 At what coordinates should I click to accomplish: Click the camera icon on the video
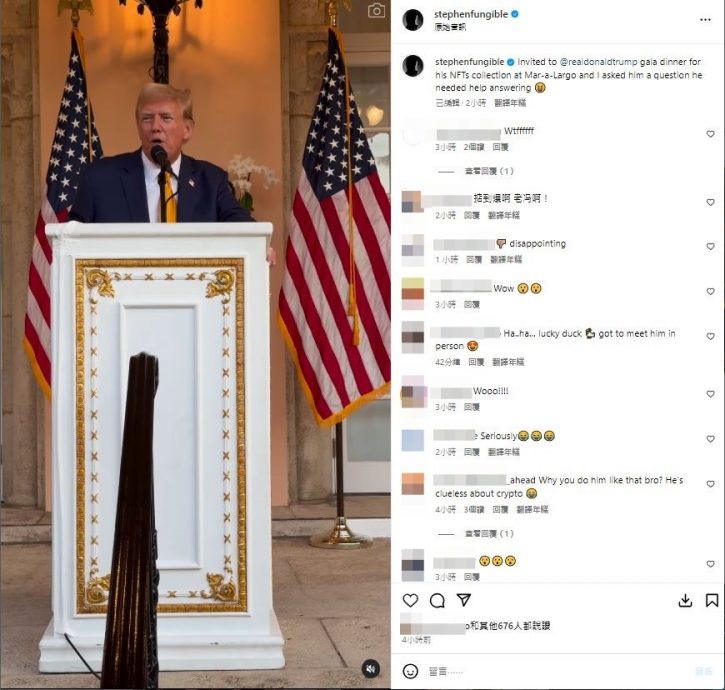pos(376,11)
